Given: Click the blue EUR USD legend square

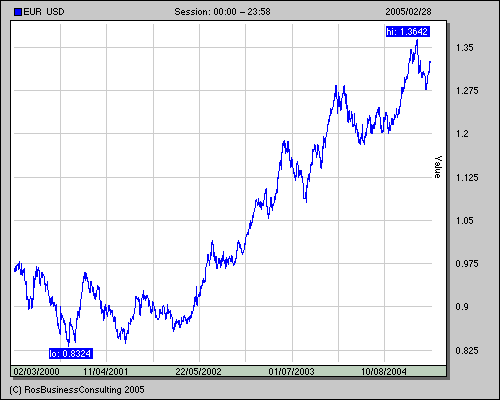Looking at the screenshot, I should pyautogui.click(x=18, y=12).
